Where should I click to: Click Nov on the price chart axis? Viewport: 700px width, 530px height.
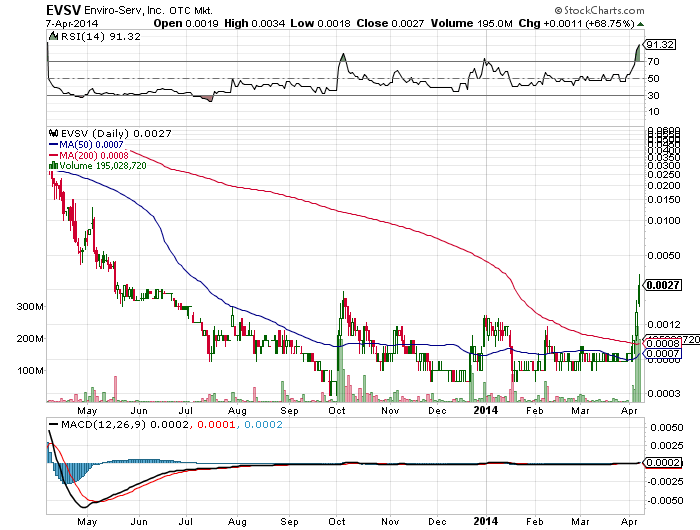tap(390, 411)
